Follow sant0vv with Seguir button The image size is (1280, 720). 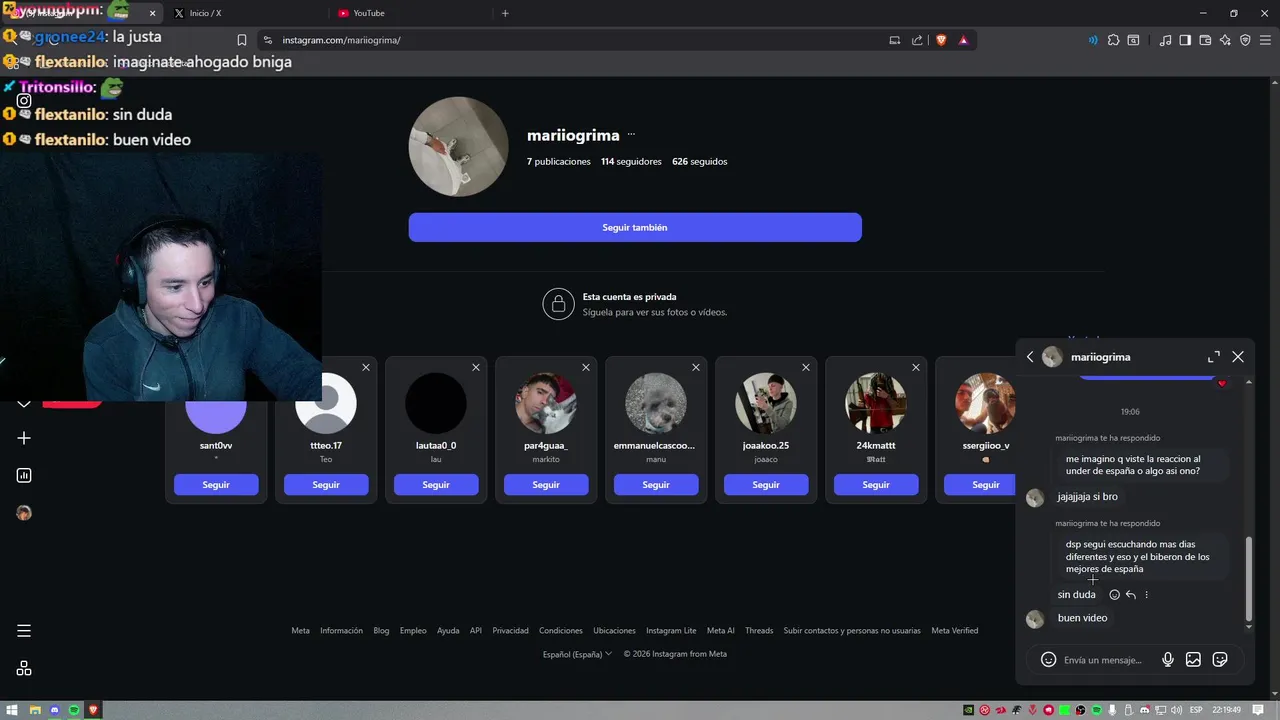tap(216, 485)
